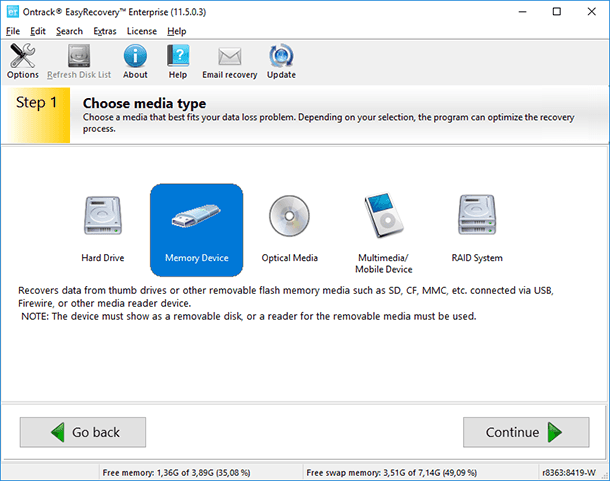Open the Extras menu
The height and width of the screenshot is (481, 610).
pos(105,31)
